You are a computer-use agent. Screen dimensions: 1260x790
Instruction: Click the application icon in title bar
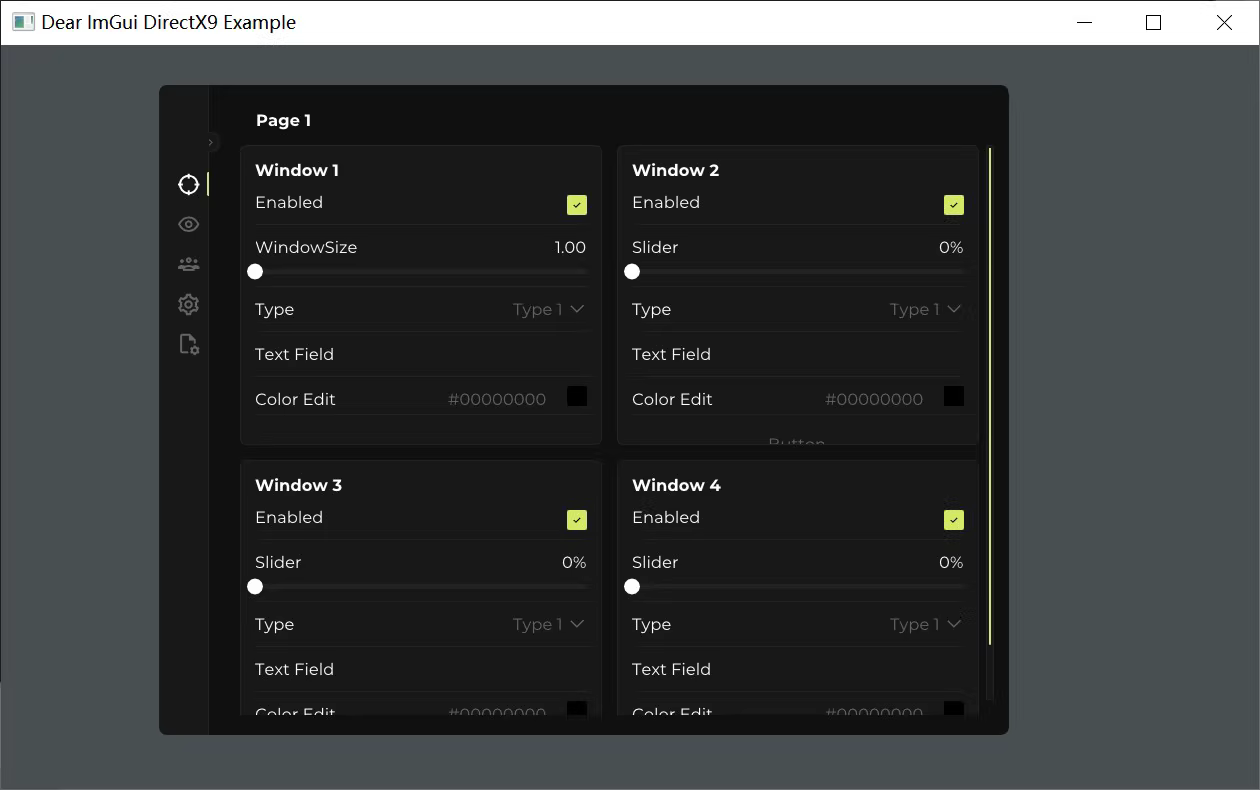point(23,22)
